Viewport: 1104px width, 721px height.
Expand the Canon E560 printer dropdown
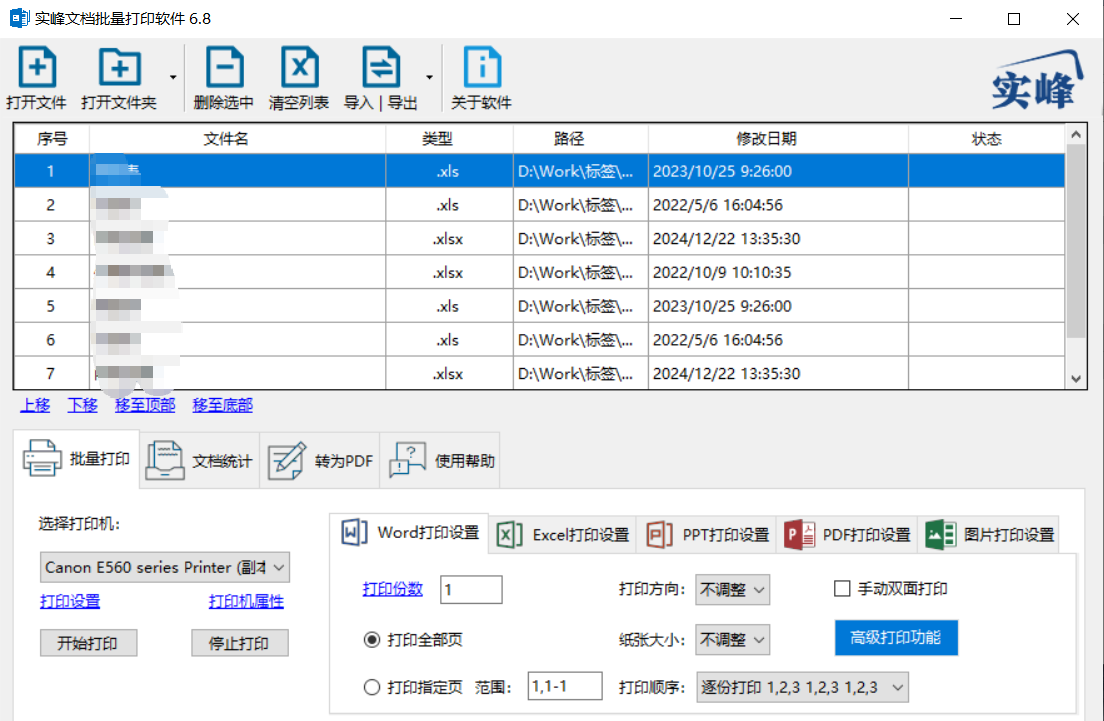tap(165, 568)
